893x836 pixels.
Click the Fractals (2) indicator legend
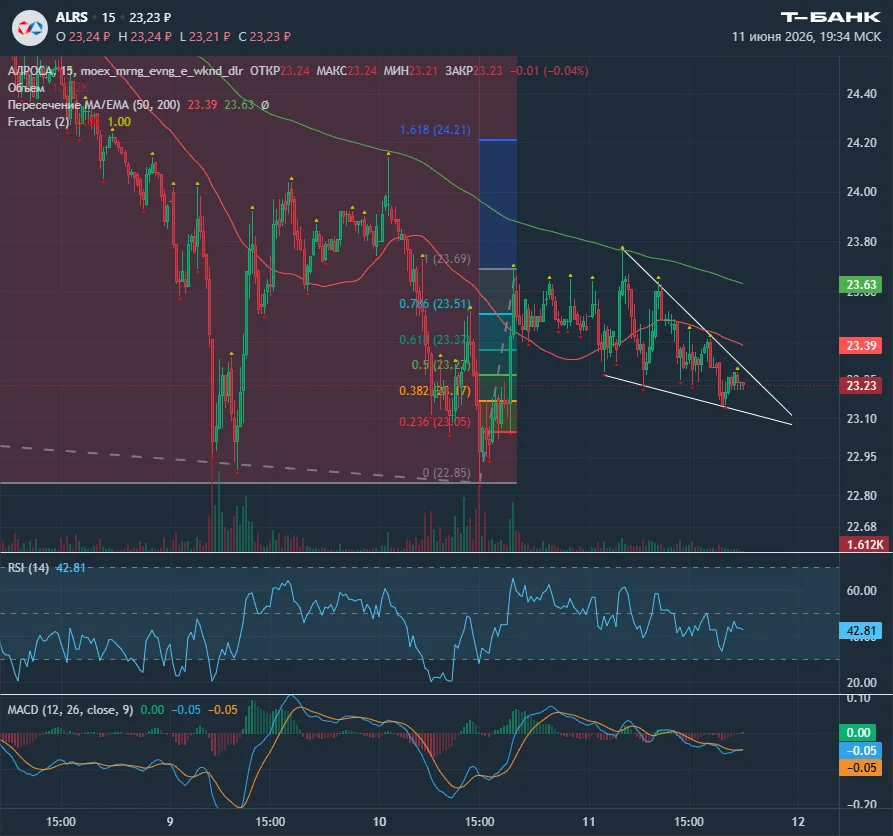(x=38, y=122)
